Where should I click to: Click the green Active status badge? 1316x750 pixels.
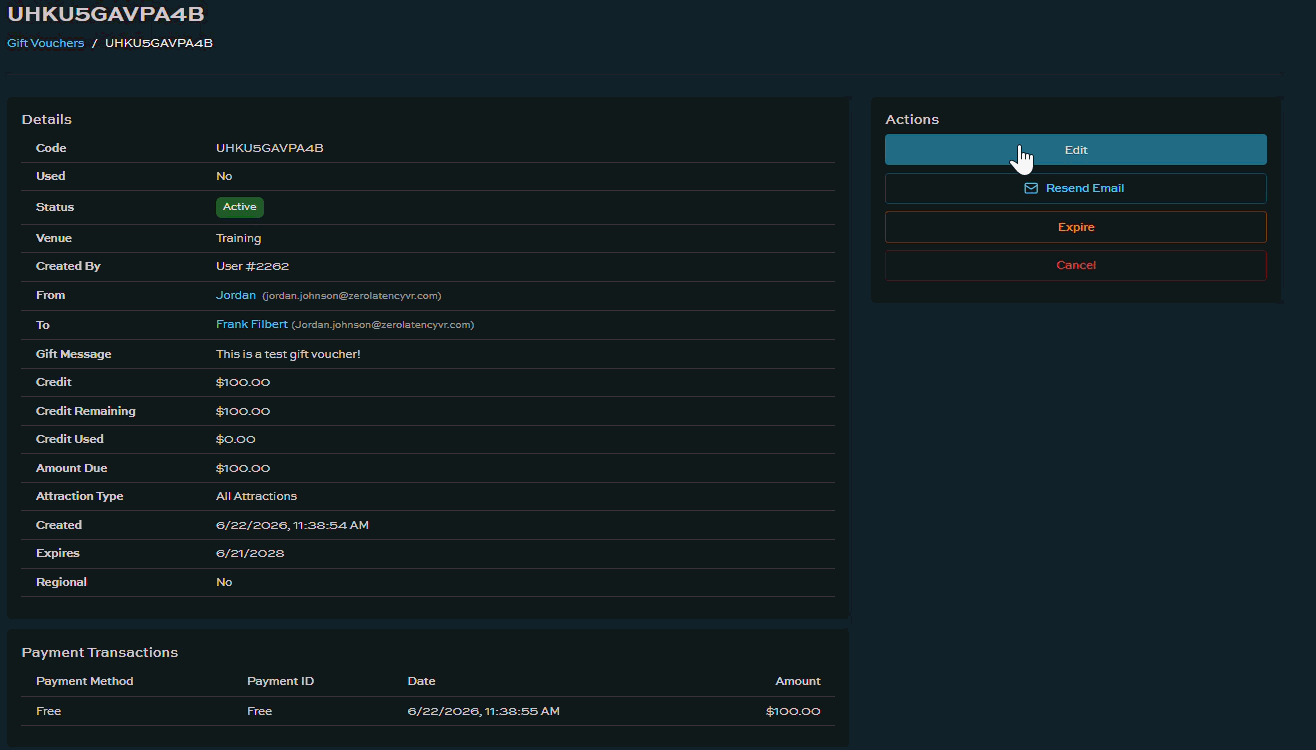click(240, 207)
